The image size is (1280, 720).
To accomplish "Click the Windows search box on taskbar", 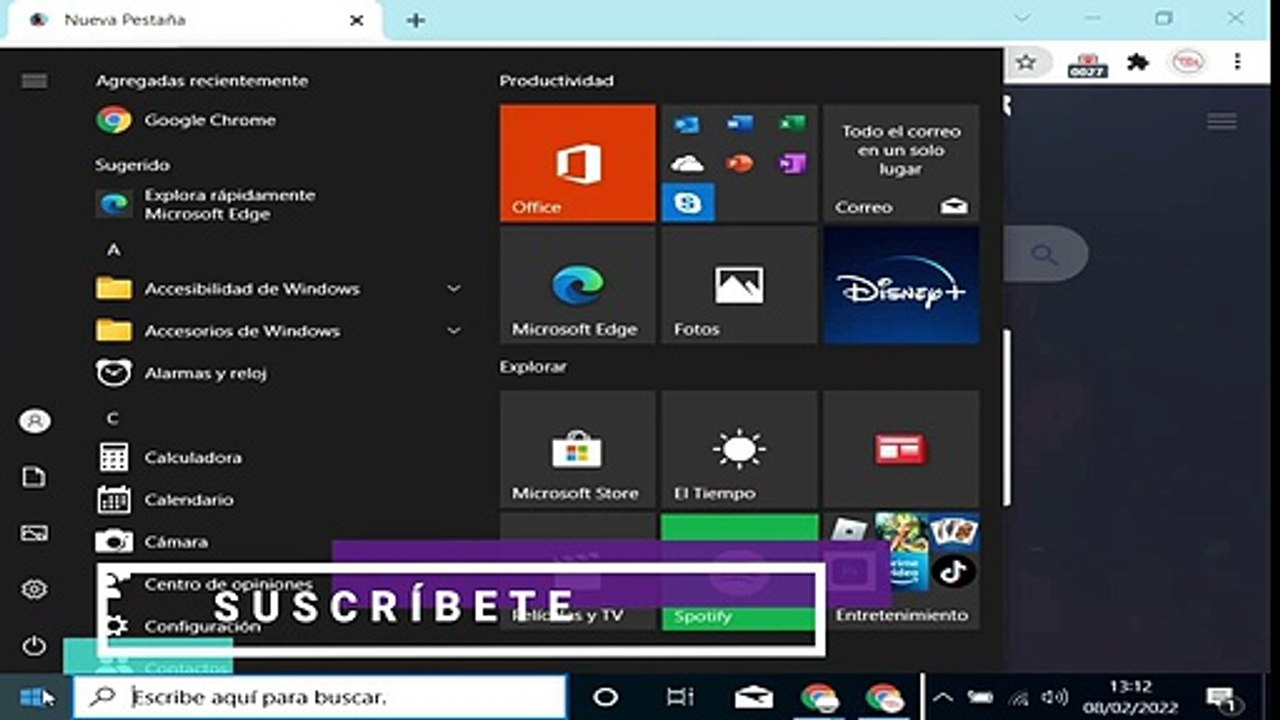I will 320,697.
